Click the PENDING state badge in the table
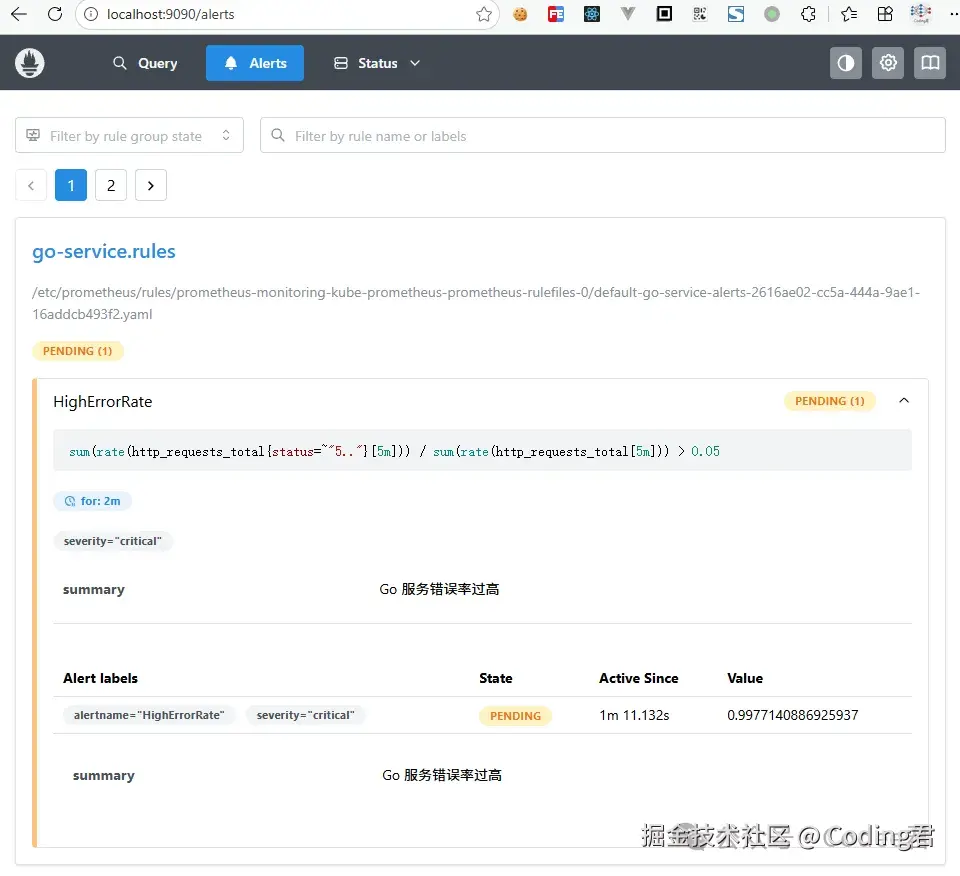Viewport: 960px width, 876px height. point(516,716)
